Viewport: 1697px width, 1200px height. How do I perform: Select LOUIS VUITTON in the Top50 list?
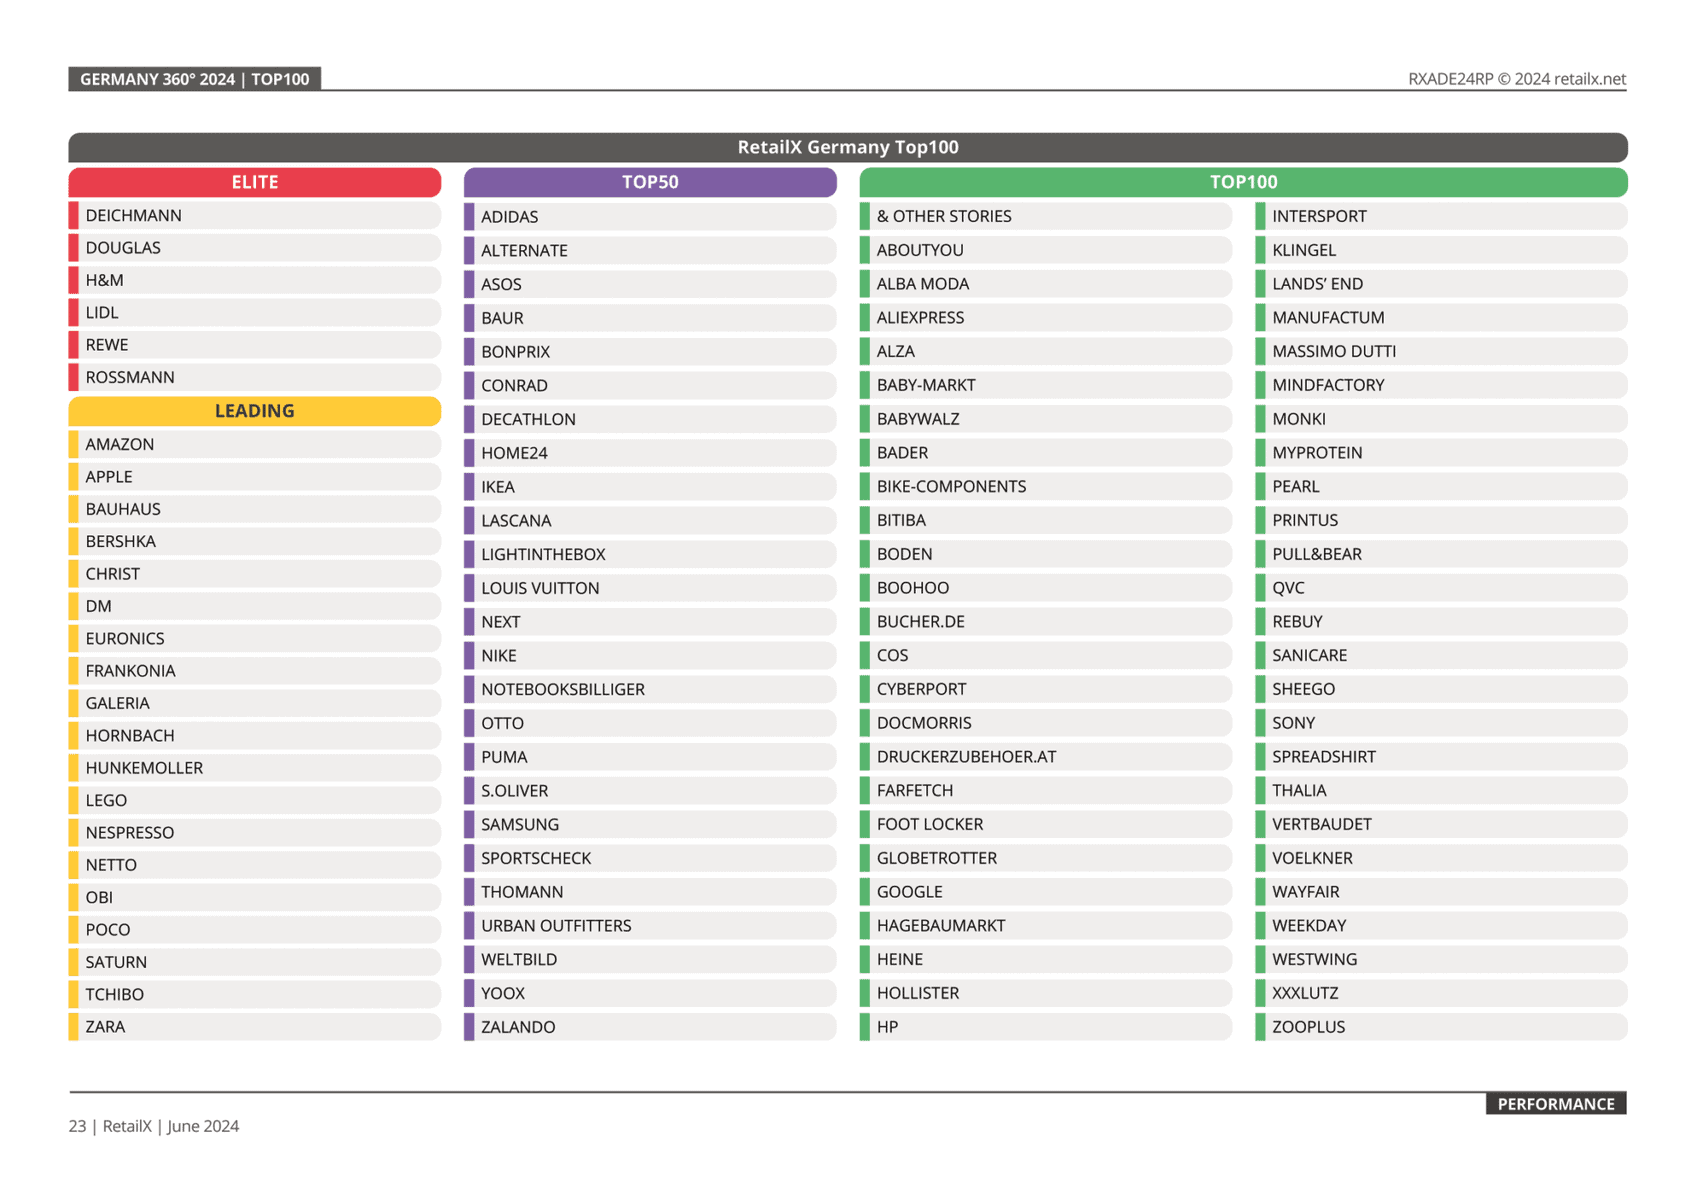click(650, 588)
